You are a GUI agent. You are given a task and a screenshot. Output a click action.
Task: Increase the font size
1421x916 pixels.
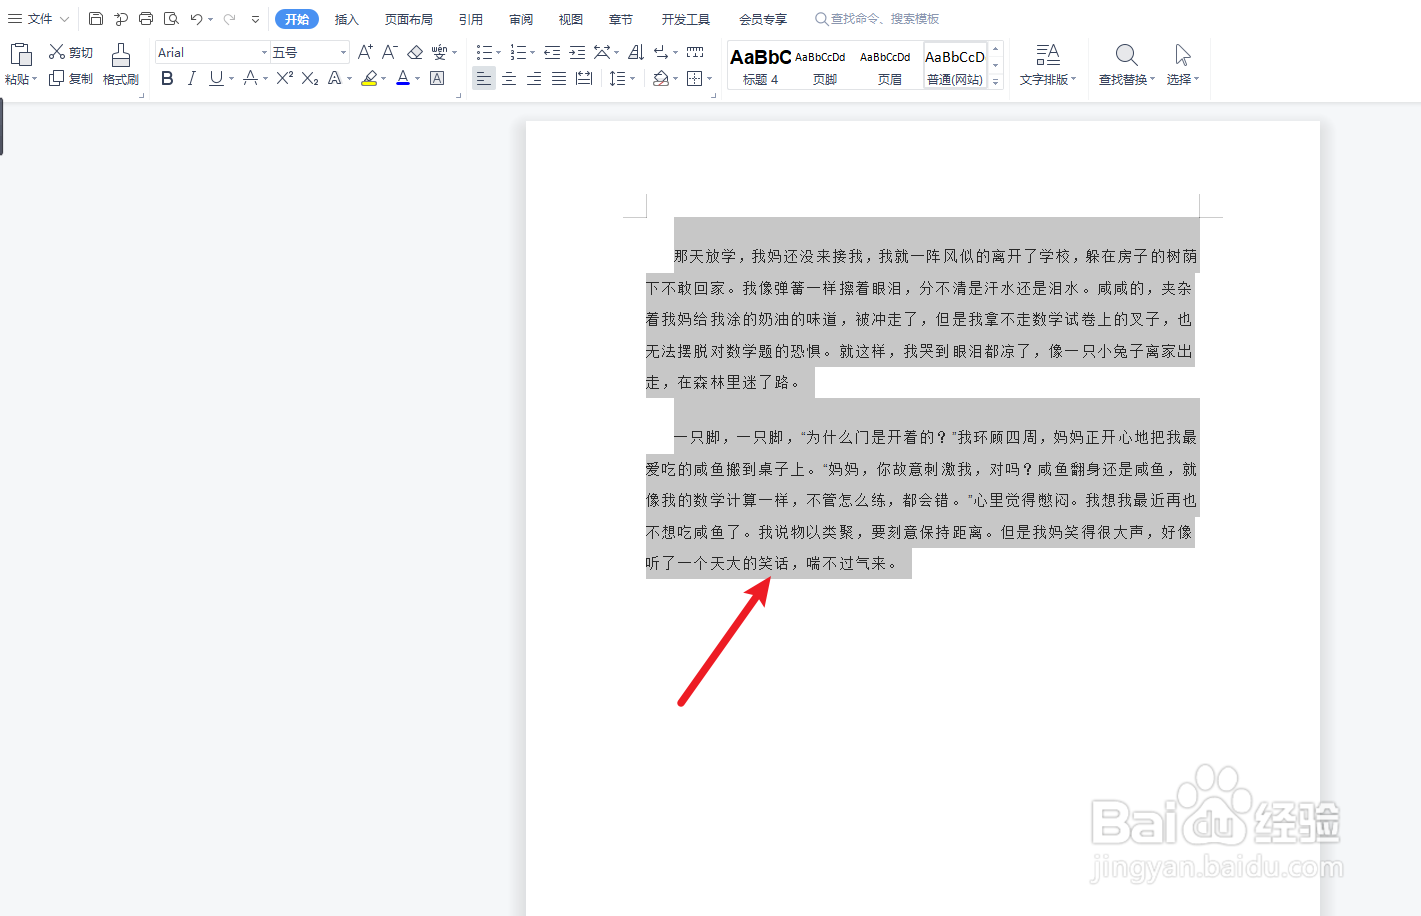(364, 51)
